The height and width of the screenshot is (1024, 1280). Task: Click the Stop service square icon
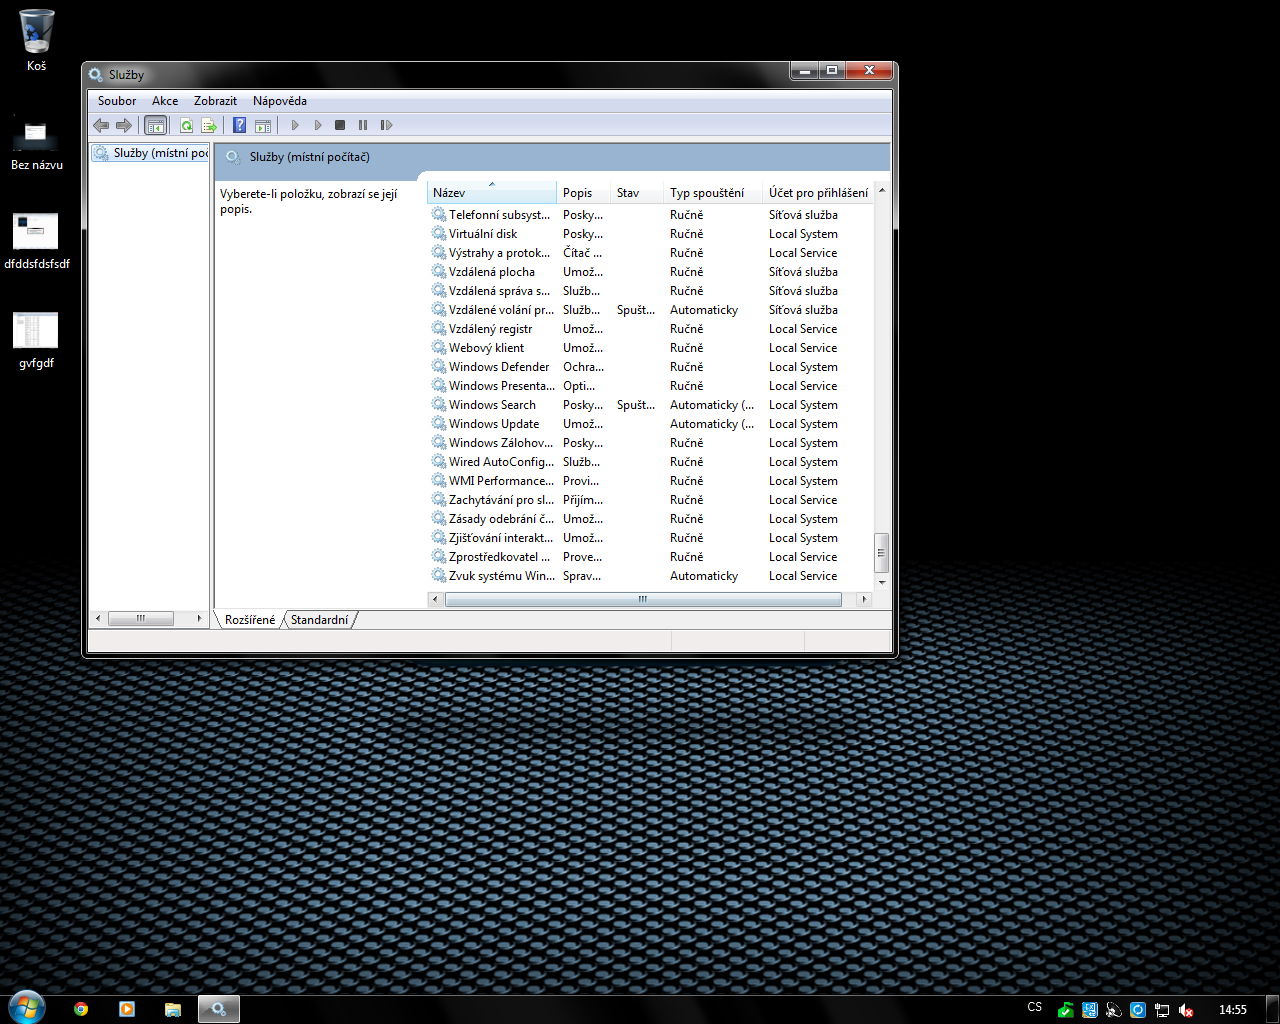click(x=340, y=125)
